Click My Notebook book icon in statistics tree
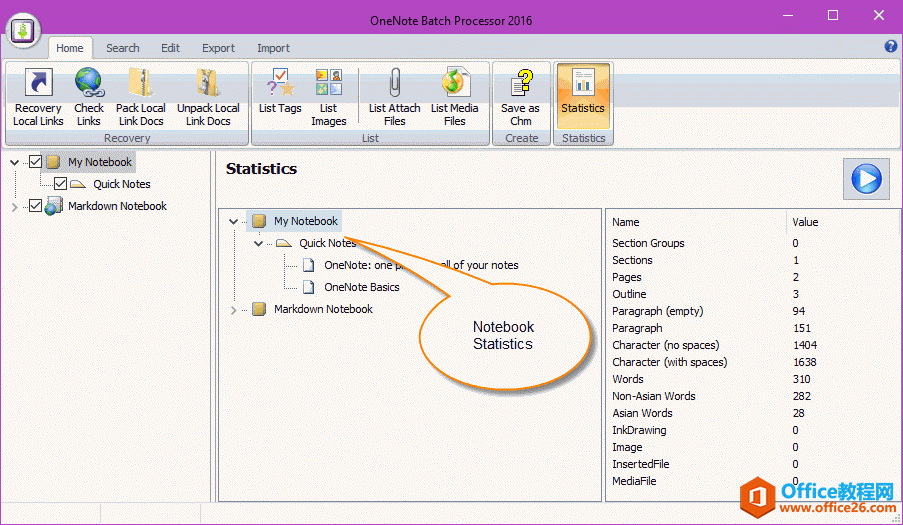The height and width of the screenshot is (525, 903). tap(259, 221)
